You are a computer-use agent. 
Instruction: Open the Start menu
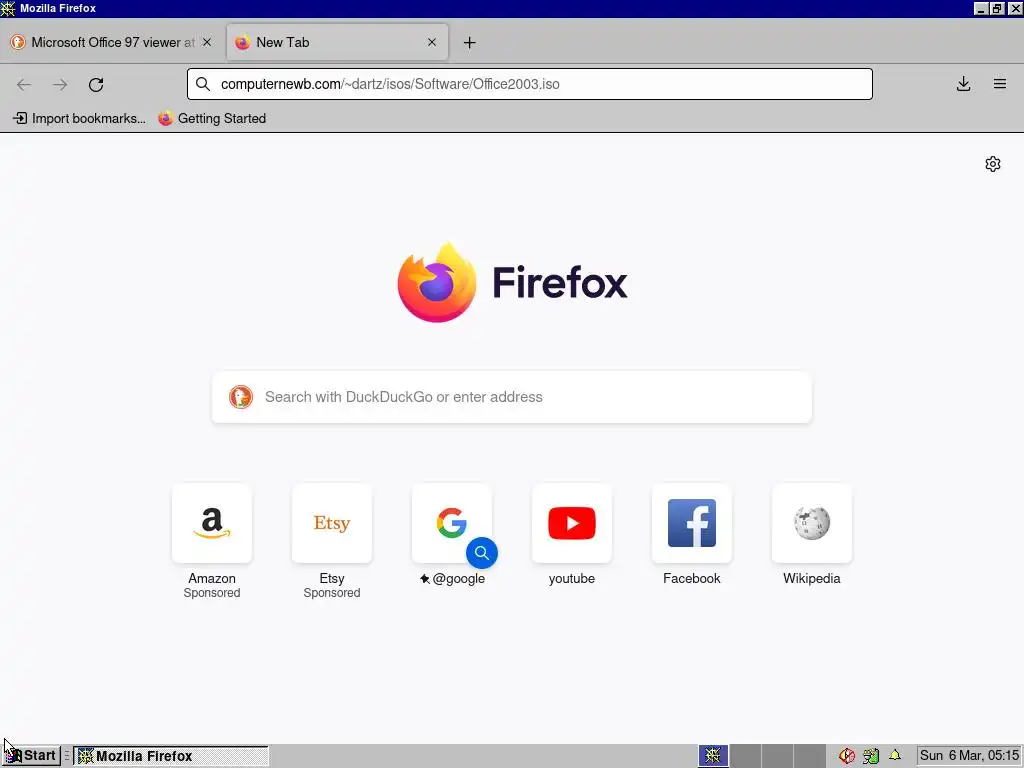(x=31, y=756)
